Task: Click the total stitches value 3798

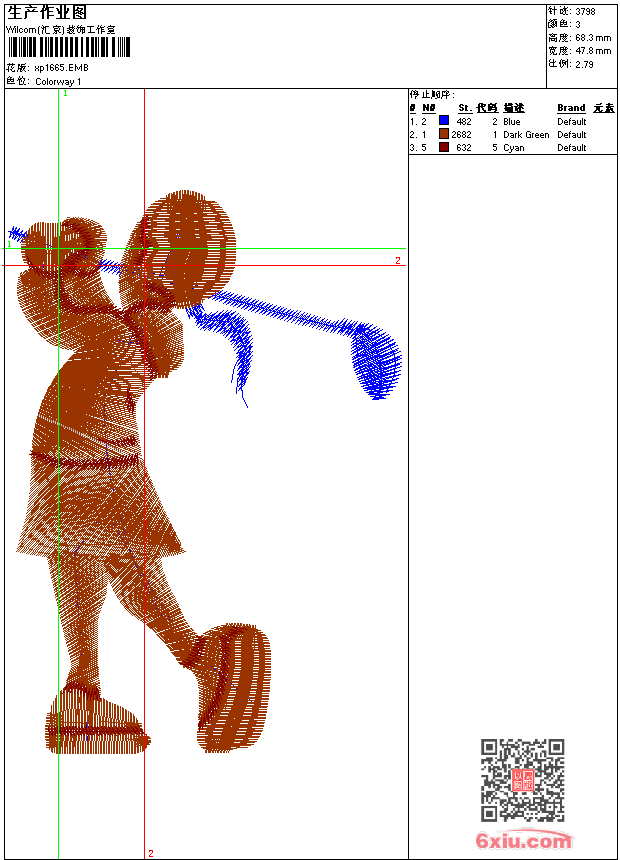Action: coord(585,11)
